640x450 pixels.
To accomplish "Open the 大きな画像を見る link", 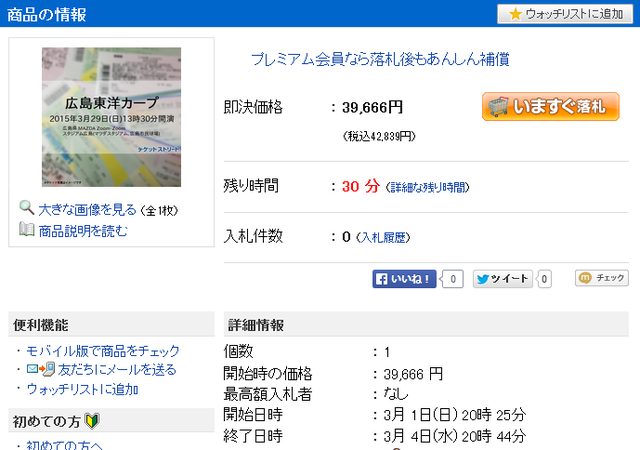I will pos(87,210).
